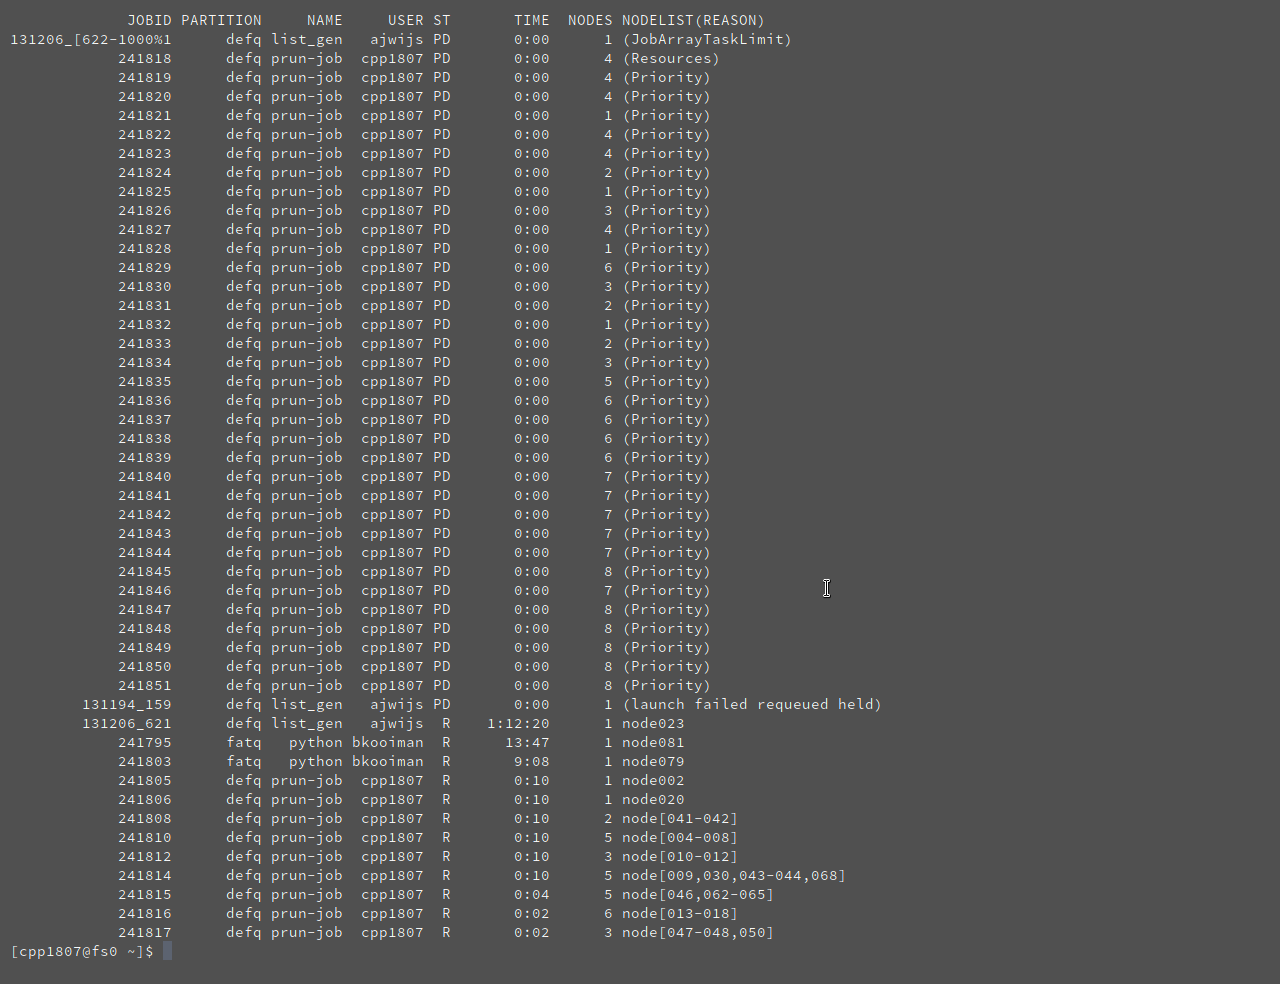Screen dimensions: 1280x984
Task: Click the running time 1:12:20
Action: tap(518, 723)
